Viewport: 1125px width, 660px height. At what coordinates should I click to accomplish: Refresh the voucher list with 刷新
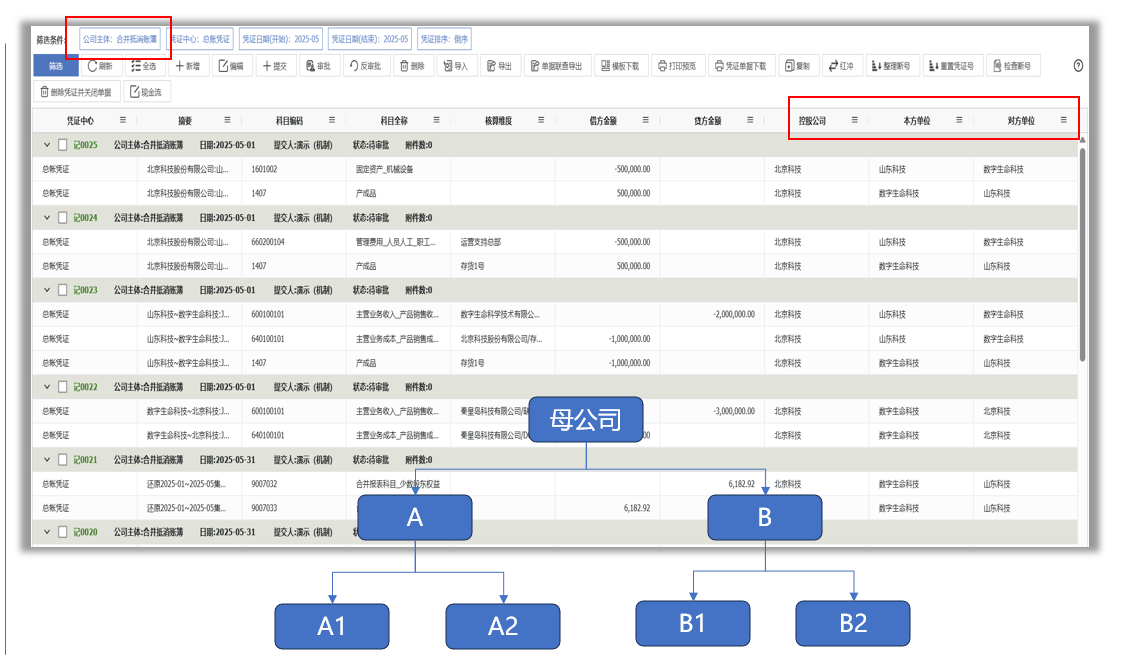coord(100,66)
